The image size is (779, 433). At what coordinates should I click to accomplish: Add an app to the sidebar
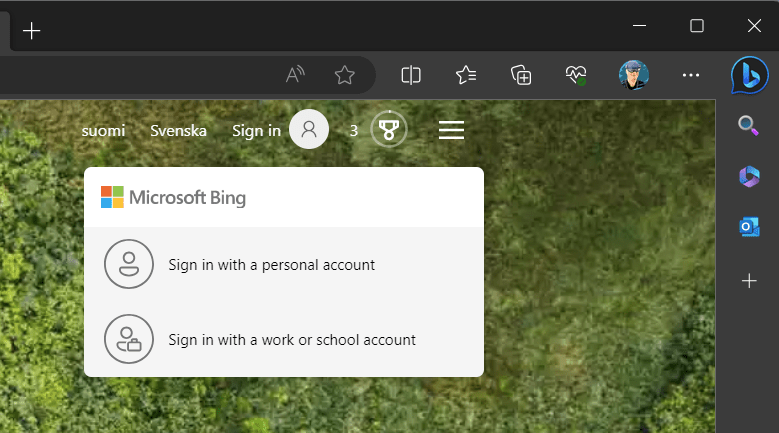pyautogui.click(x=748, y=281)
